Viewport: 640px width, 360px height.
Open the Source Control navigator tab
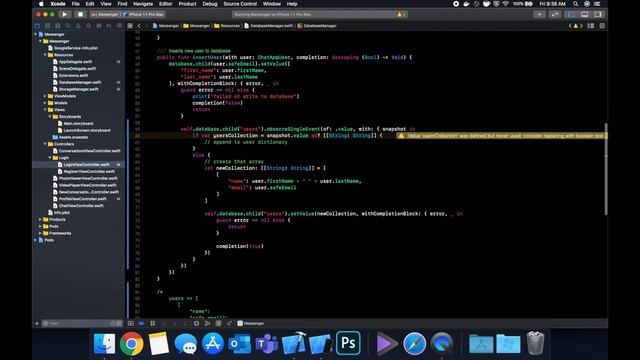point(47,26)
